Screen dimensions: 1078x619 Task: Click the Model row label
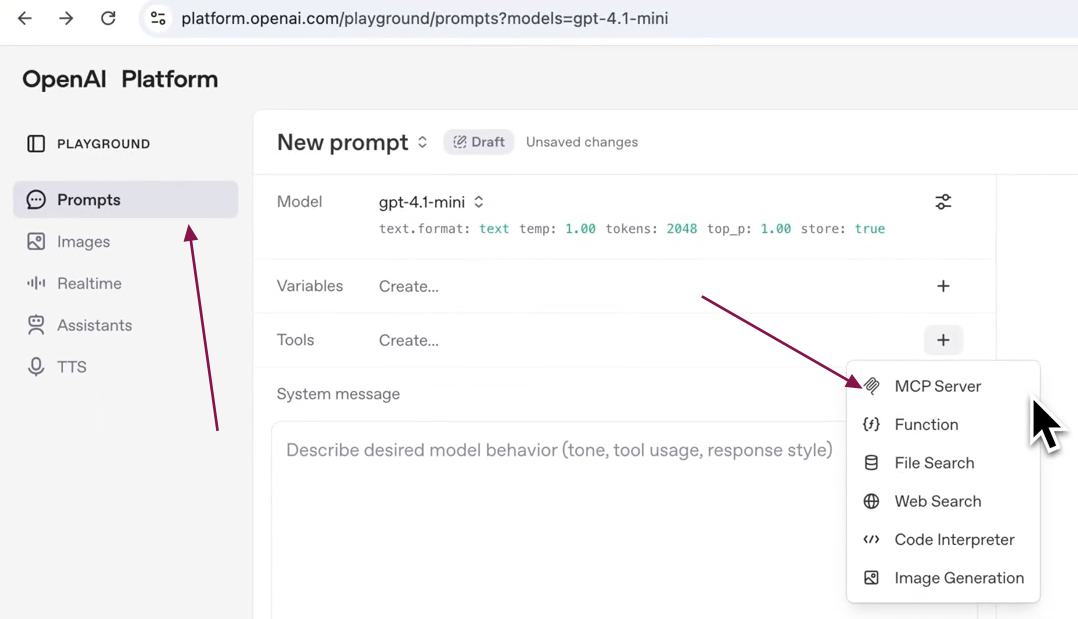click(299, 202)
